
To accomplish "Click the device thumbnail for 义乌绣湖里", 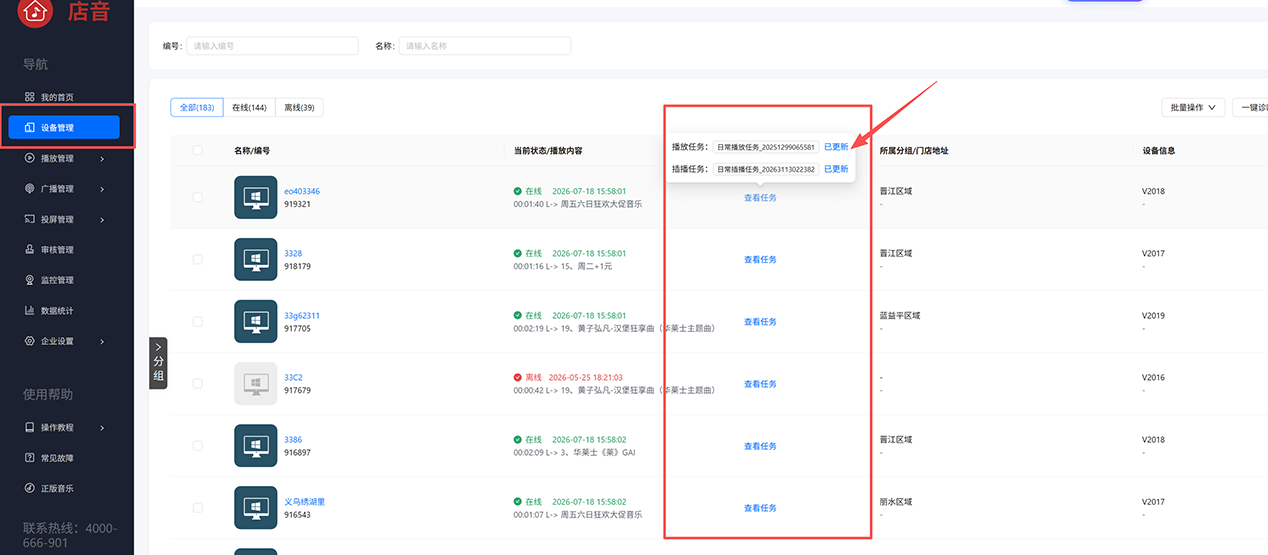I will point(256,507).
